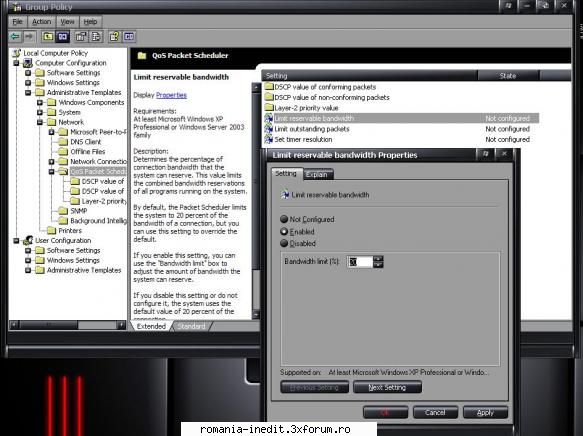The width and height of the screenshot is (583, 436).
Task: Click the Offline Files folder icon
Action: [x=64, y=152]
